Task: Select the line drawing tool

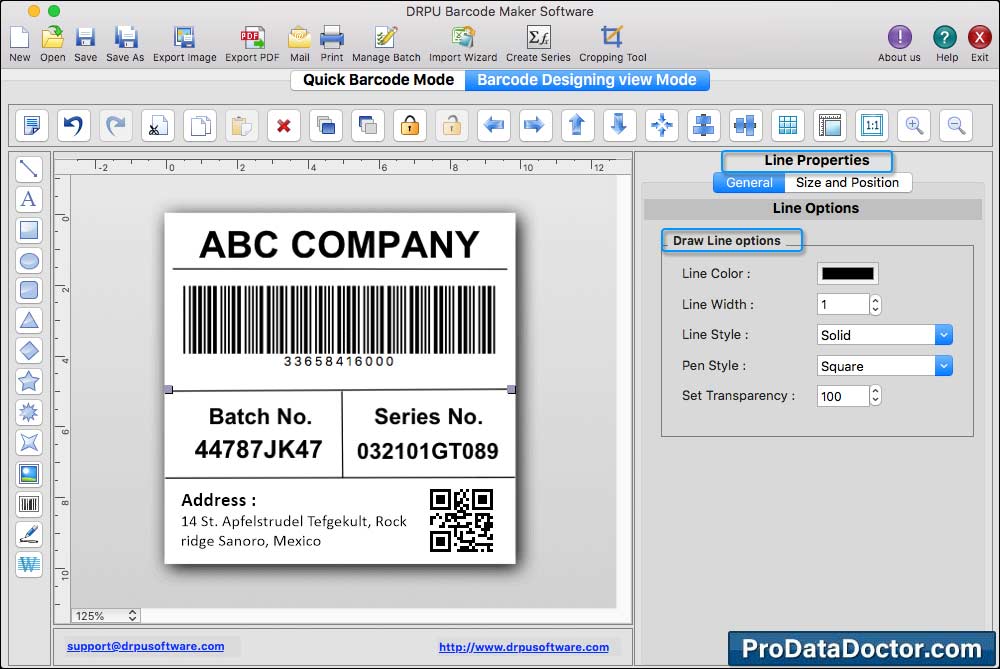Action: (29, 168)
